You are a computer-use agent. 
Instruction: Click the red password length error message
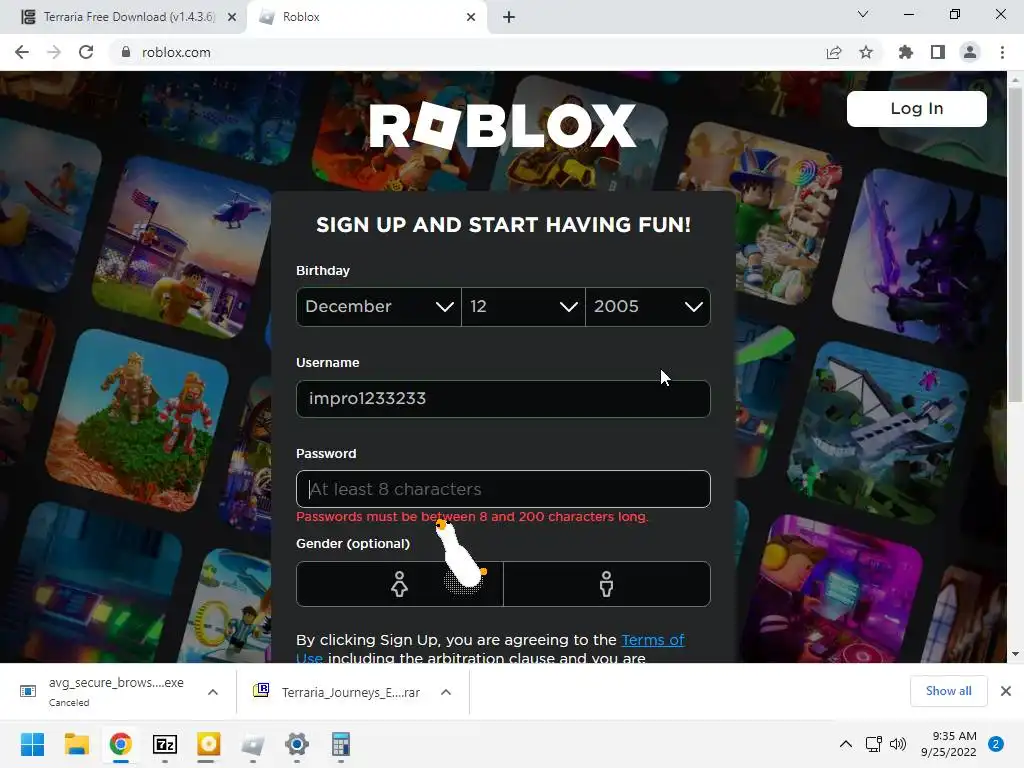472,517
